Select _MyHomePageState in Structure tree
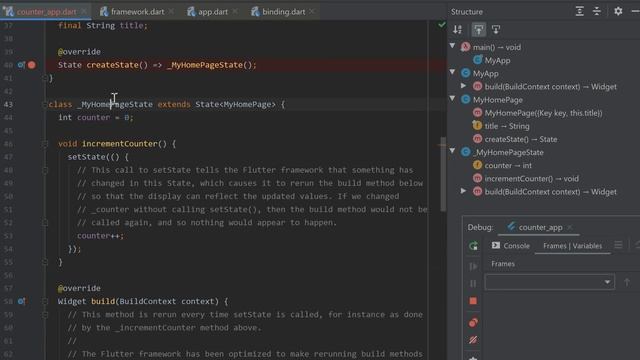 point(509,152)
